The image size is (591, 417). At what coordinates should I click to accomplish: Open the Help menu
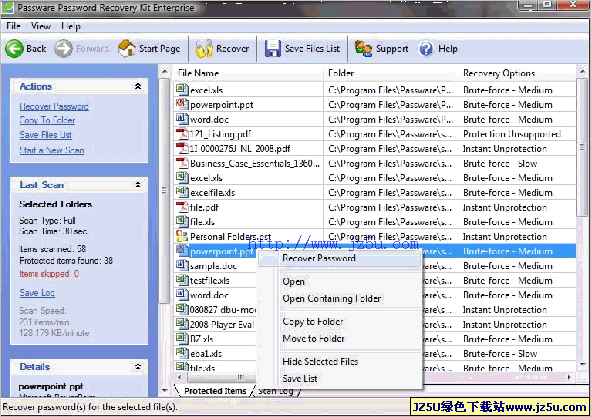click(70, 26)
